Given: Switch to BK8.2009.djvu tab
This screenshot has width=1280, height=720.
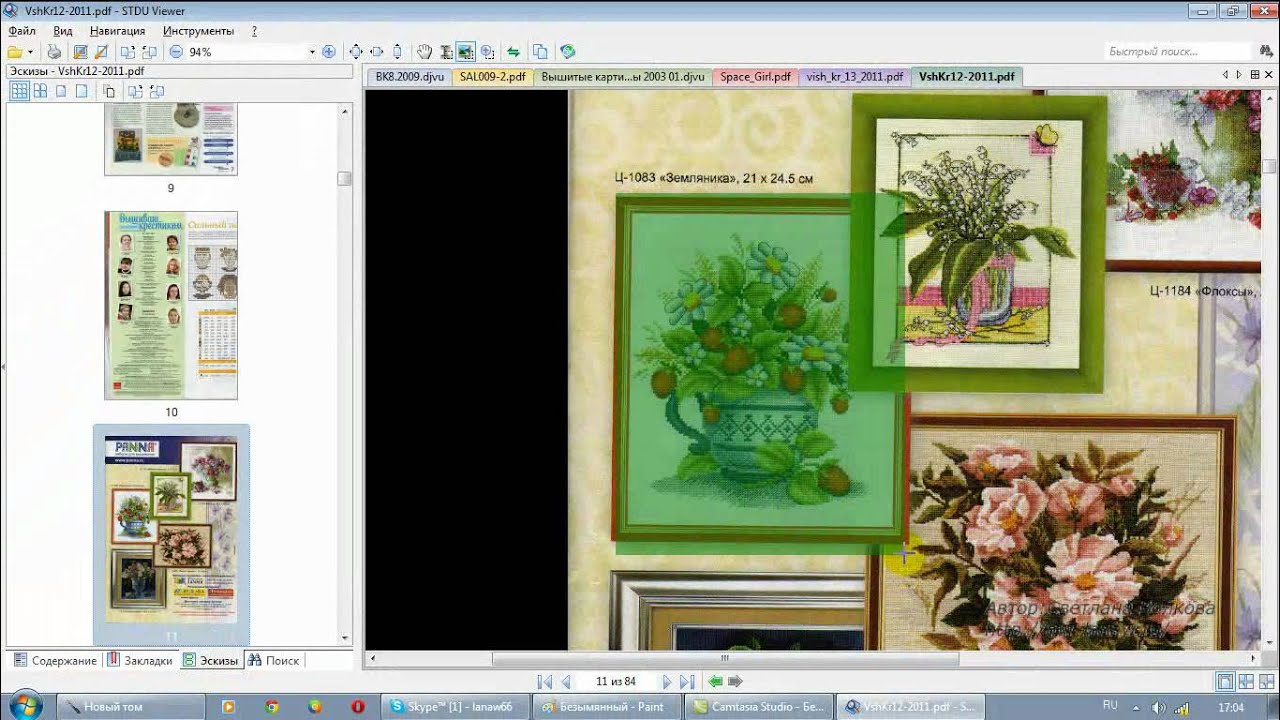Looking at the screenshot, I should 410,77.
